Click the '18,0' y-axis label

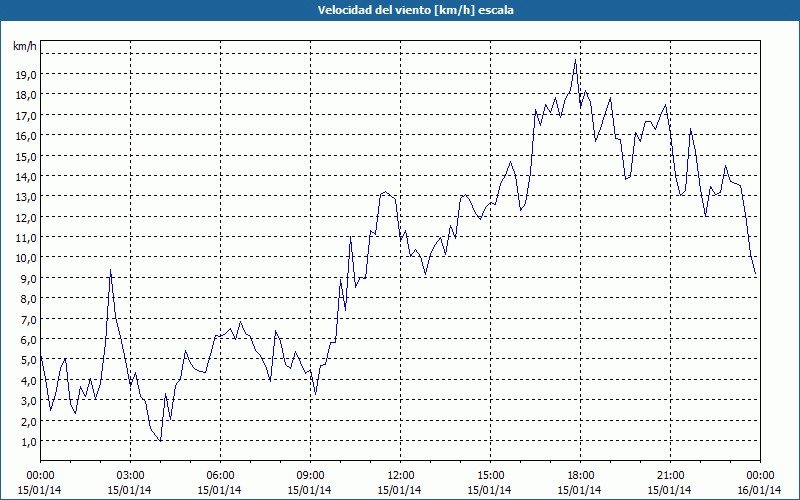coord(26,95)
